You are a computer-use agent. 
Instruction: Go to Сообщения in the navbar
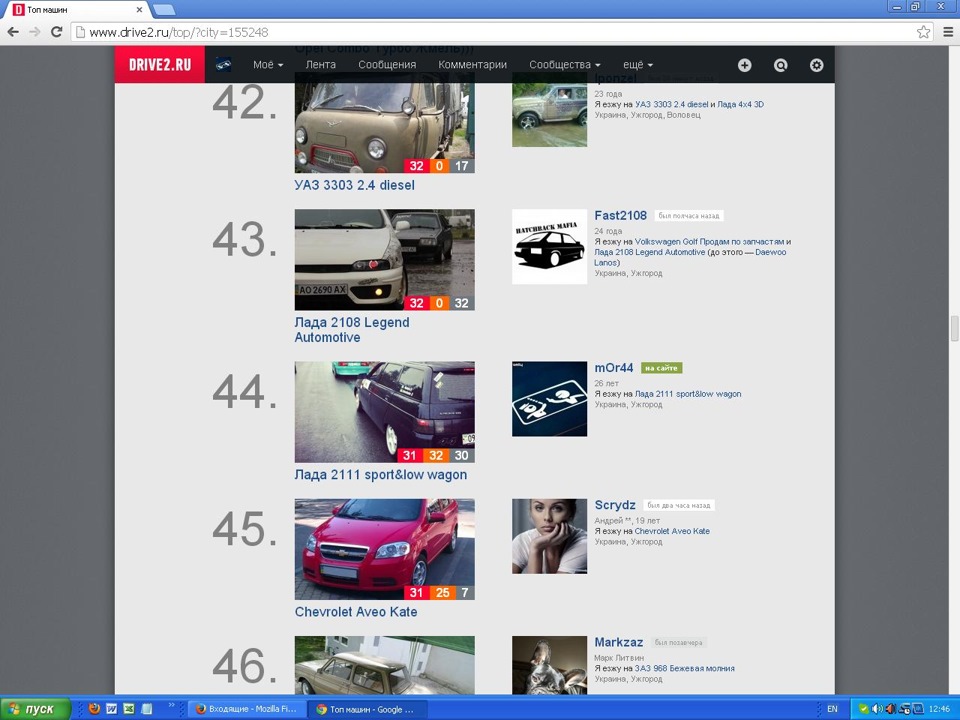[387, 64]
